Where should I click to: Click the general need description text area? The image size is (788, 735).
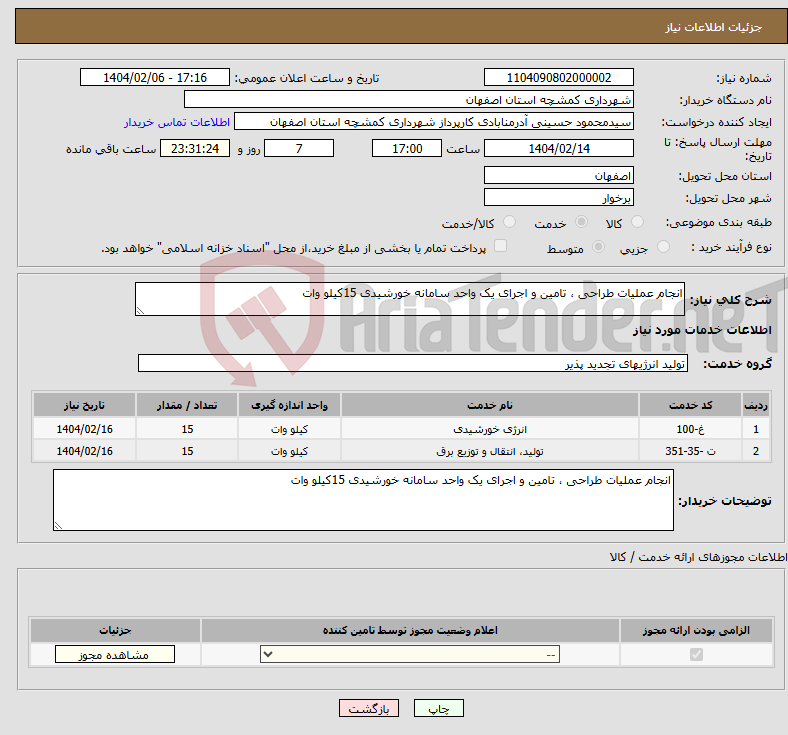[410, 299]
